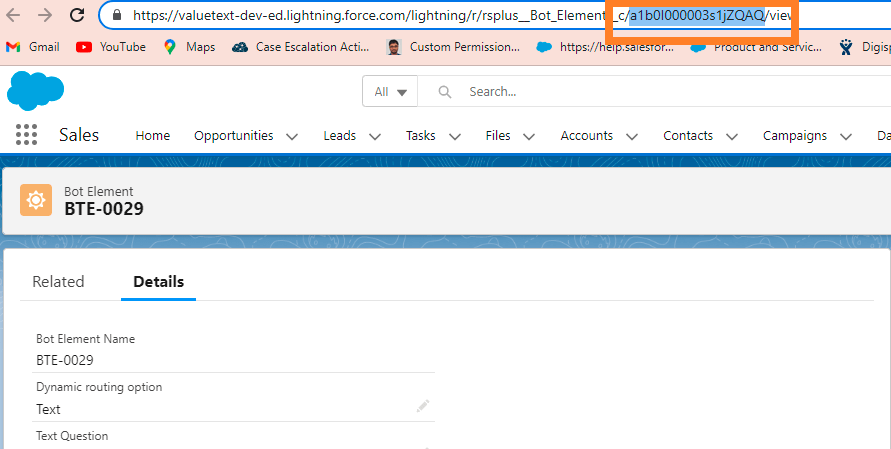The image size is (891, 449).
Task: Expand the Leads menu chevron
Action: point(375,136)
